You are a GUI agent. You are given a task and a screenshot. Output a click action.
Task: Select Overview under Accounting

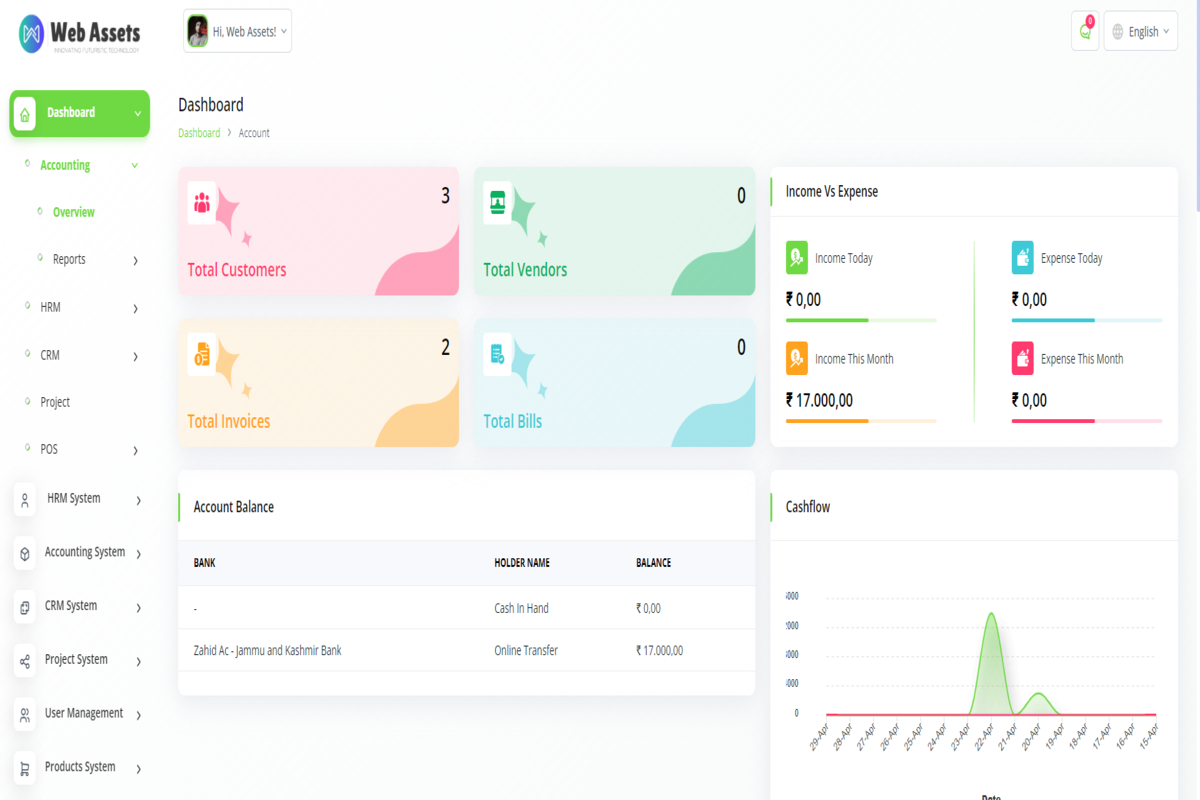tap(71, 212)
